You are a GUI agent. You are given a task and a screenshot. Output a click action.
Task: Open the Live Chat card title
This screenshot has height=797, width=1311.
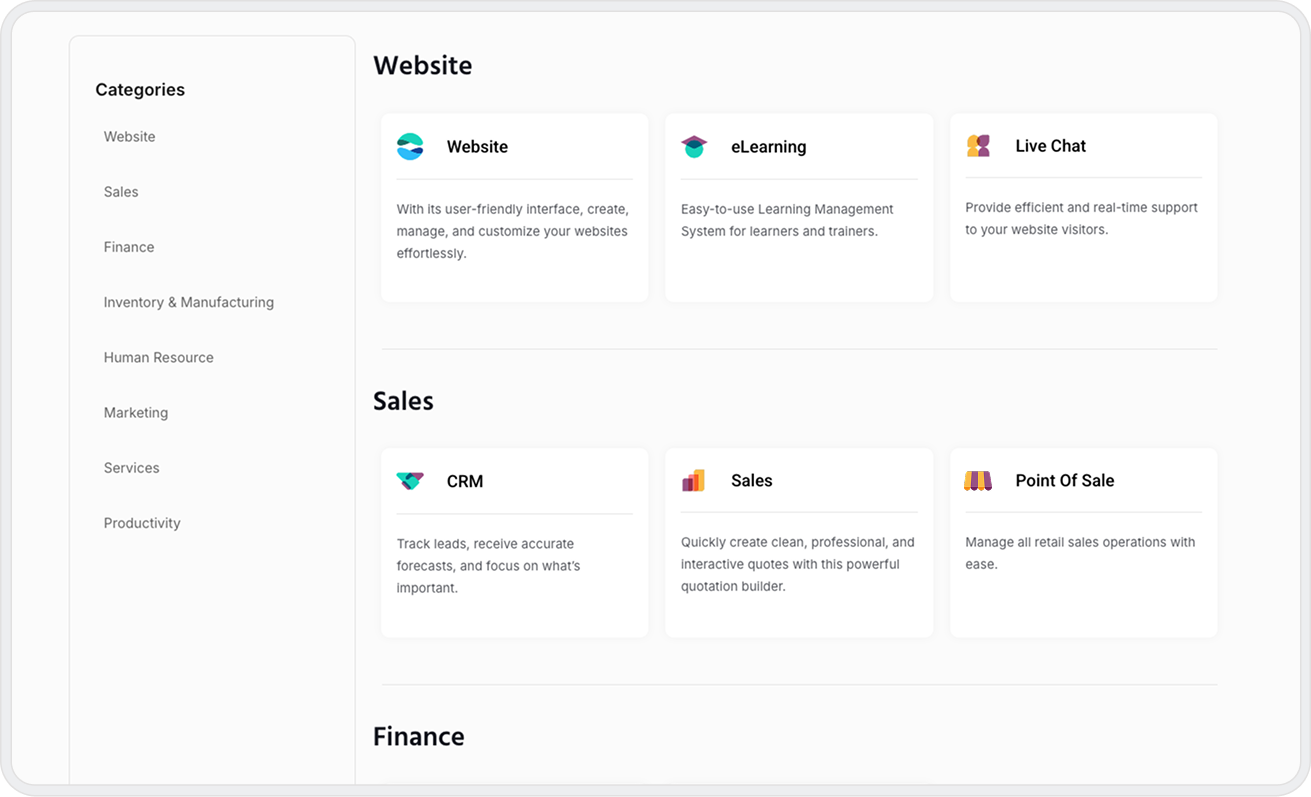(1050, 146)
